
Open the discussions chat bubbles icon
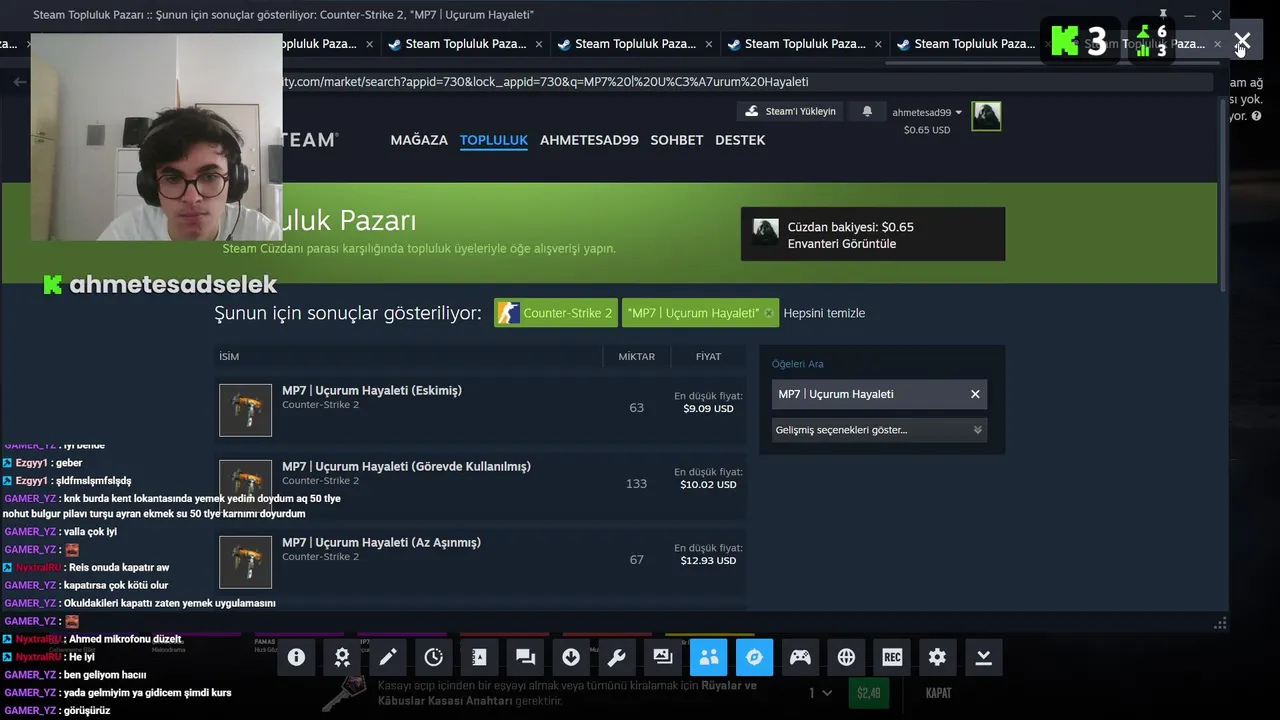(525, 657)
